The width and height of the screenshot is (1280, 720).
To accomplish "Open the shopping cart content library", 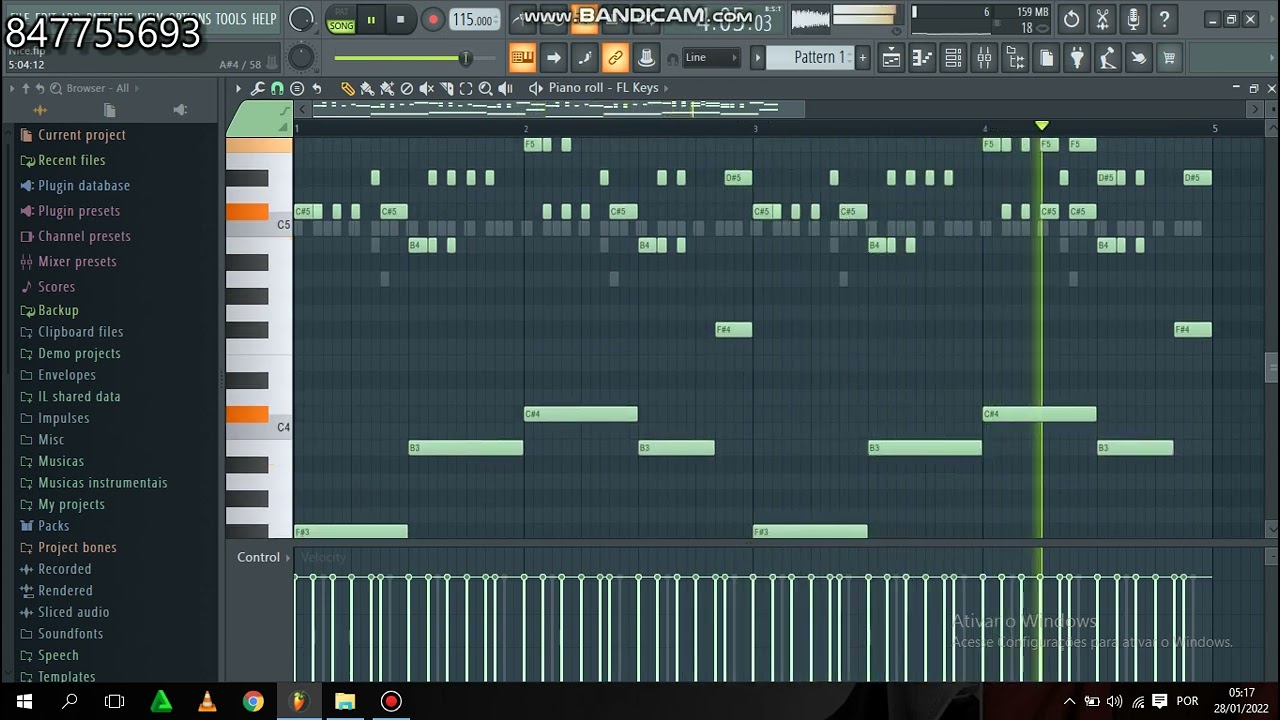I will 1169,58.
